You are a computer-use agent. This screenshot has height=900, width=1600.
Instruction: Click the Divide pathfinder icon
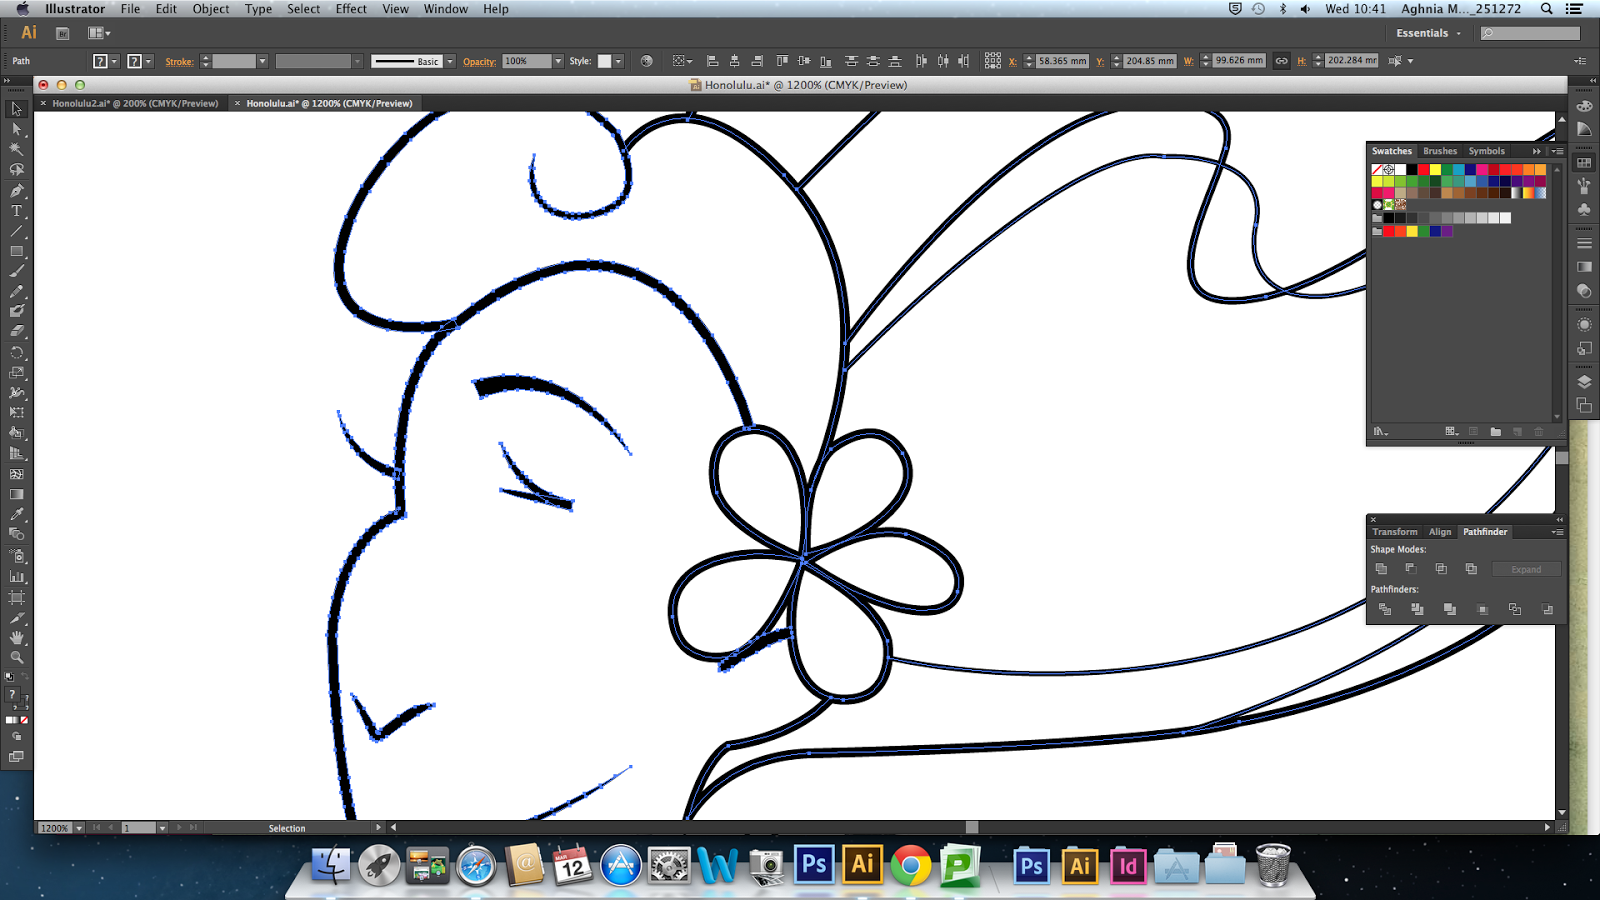coord(1385,609)
